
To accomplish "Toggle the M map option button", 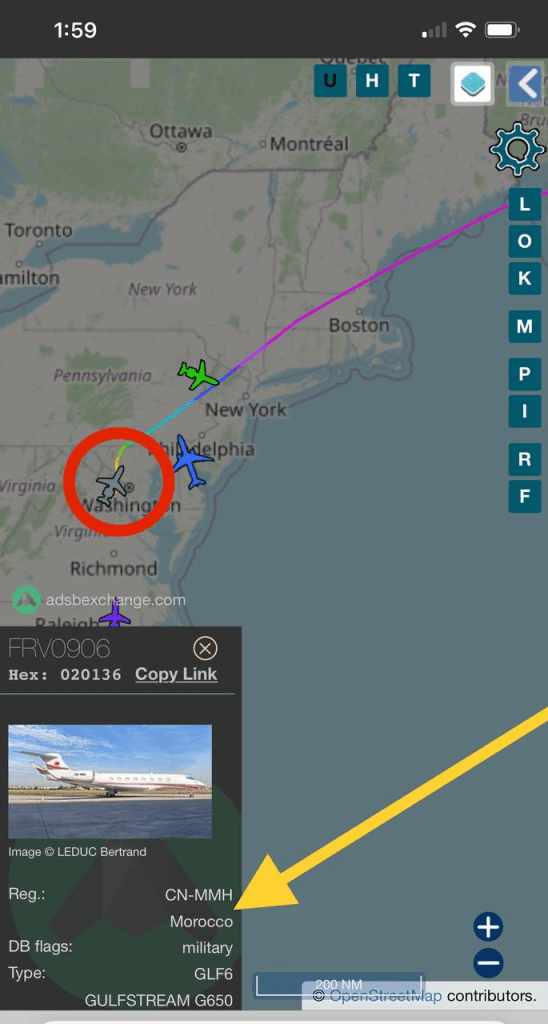I will click(x=524, y=327).
